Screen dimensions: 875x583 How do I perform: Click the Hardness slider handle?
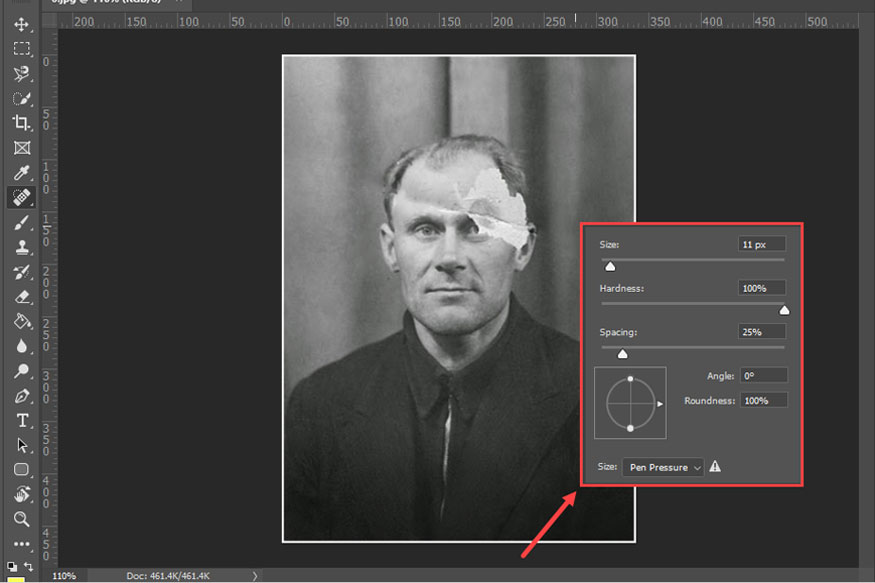pos(784,310)
